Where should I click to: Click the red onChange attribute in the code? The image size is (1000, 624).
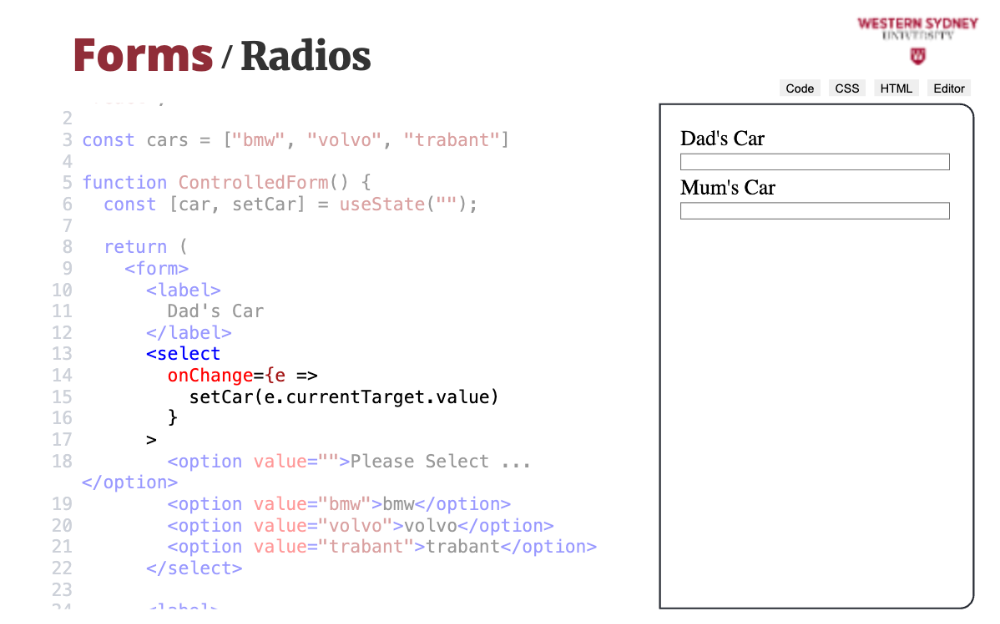click(210, 375)
